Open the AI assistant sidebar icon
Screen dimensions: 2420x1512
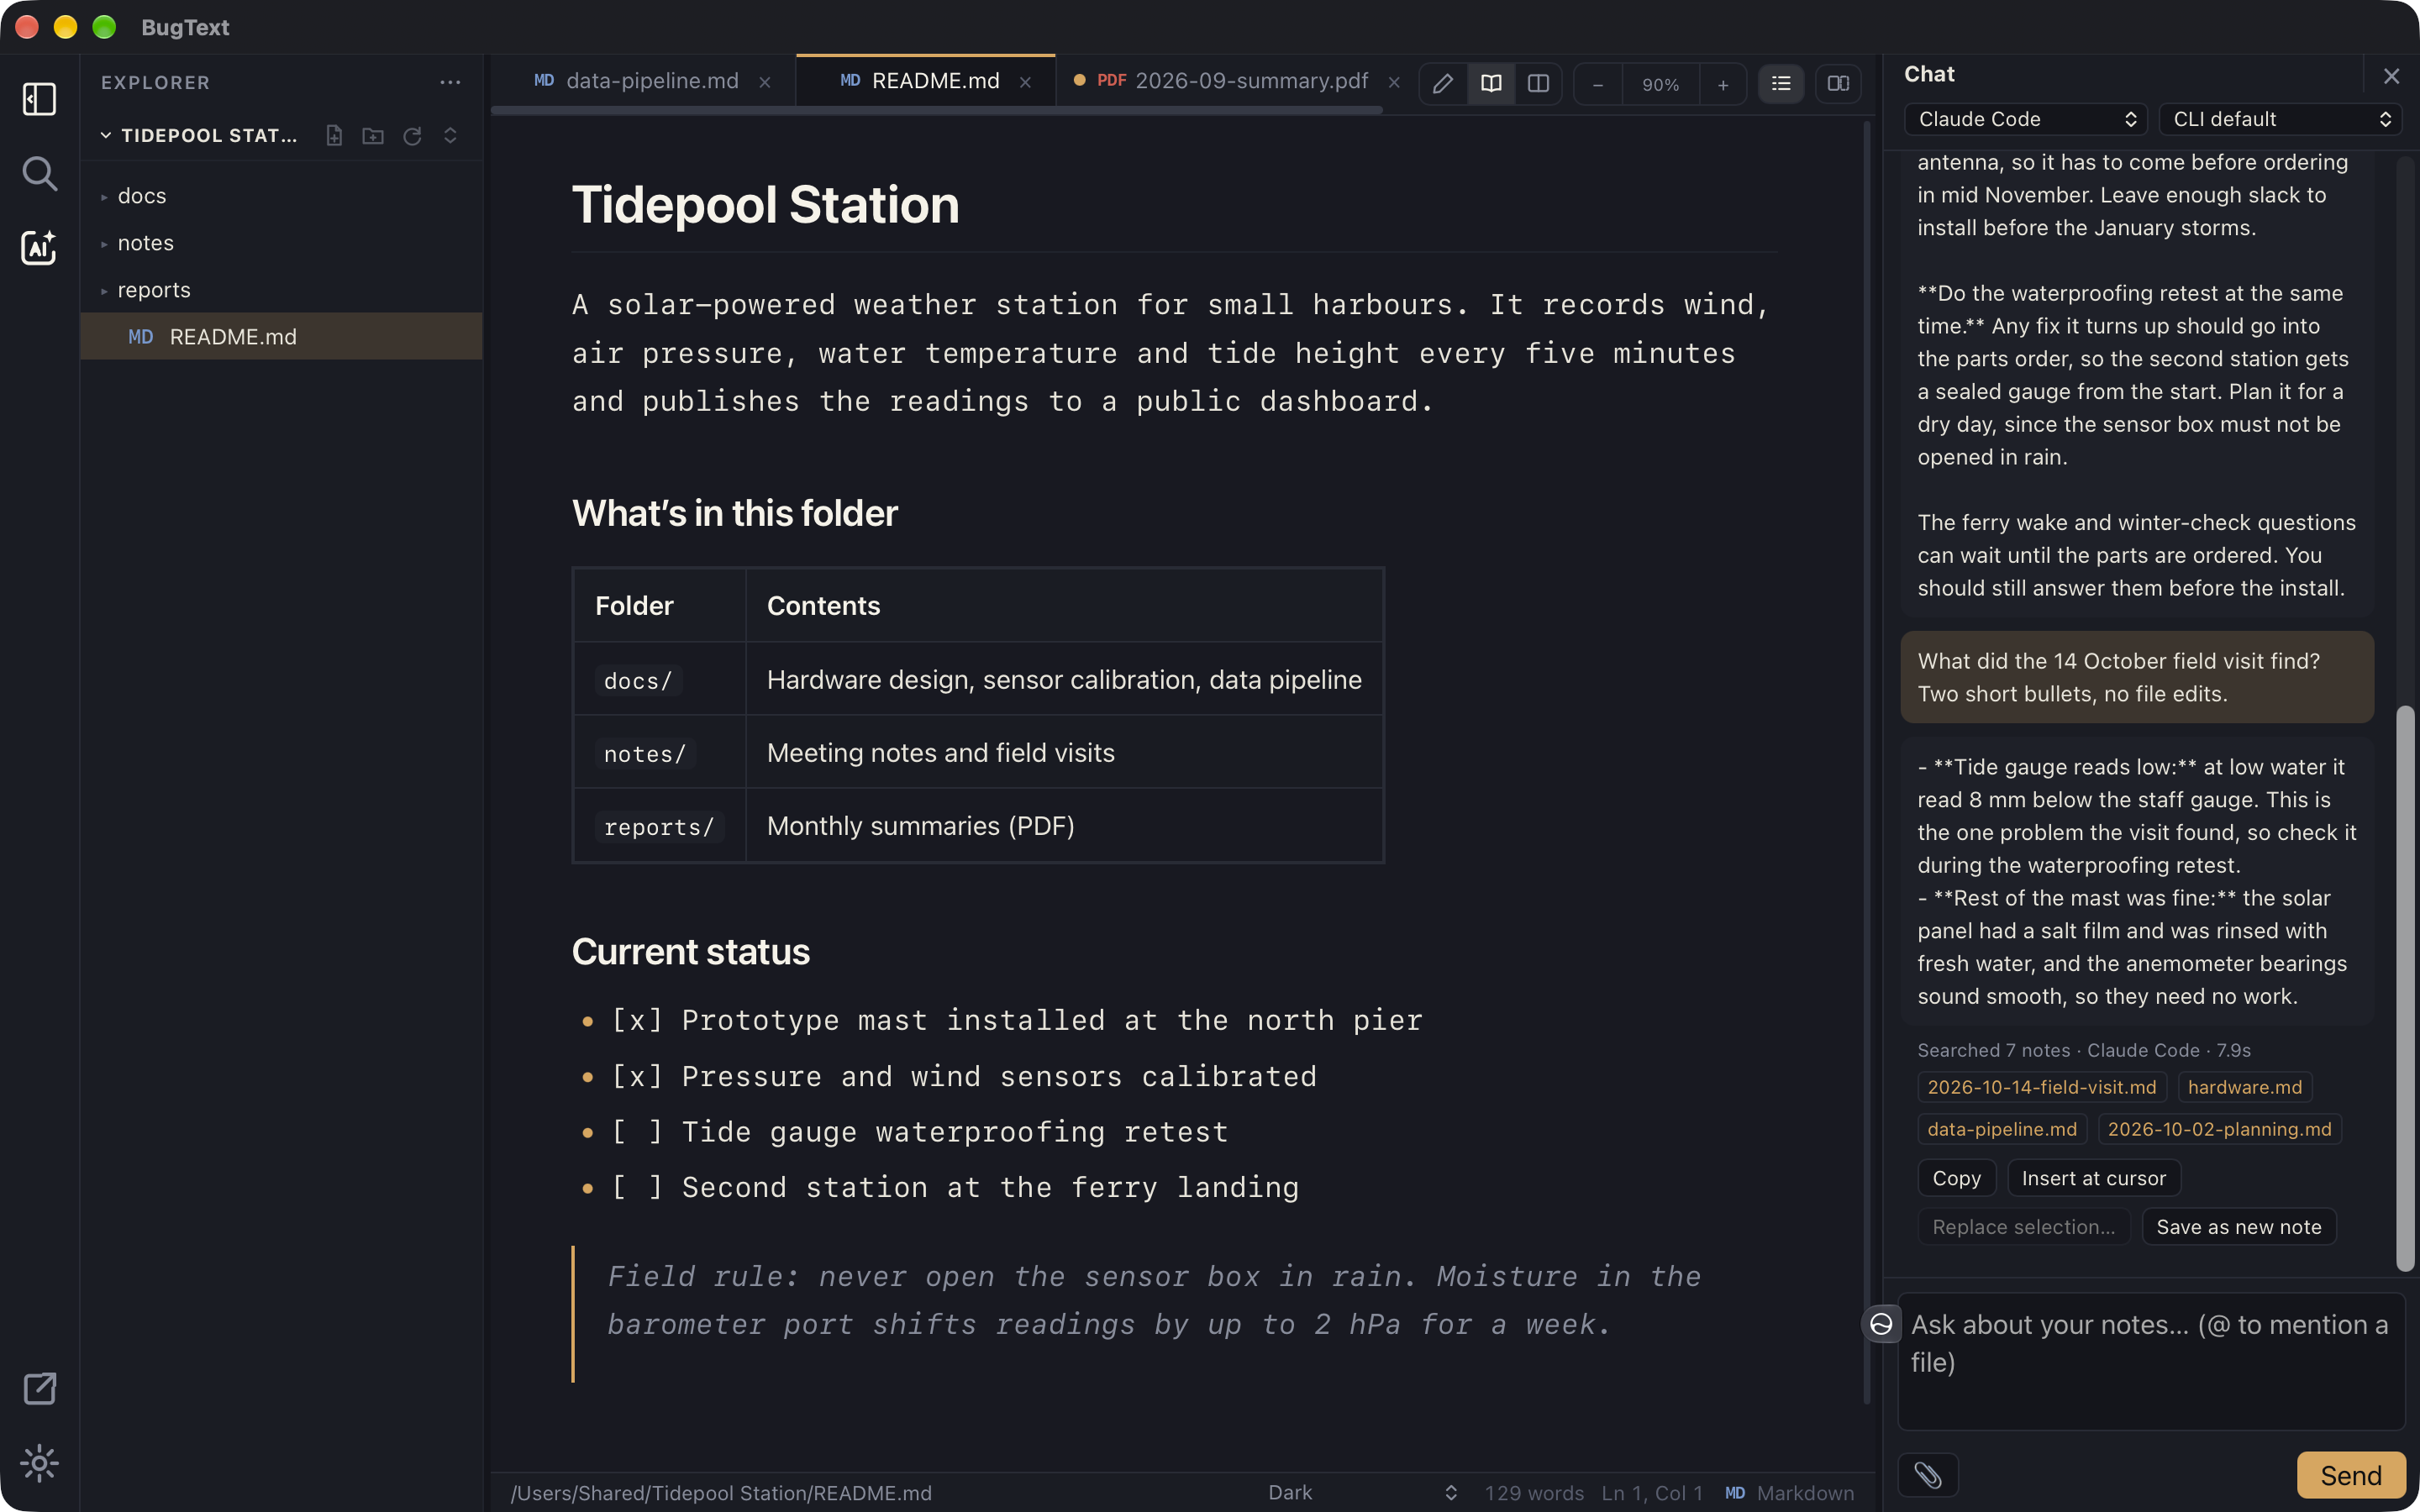click(x=39, y=247)
